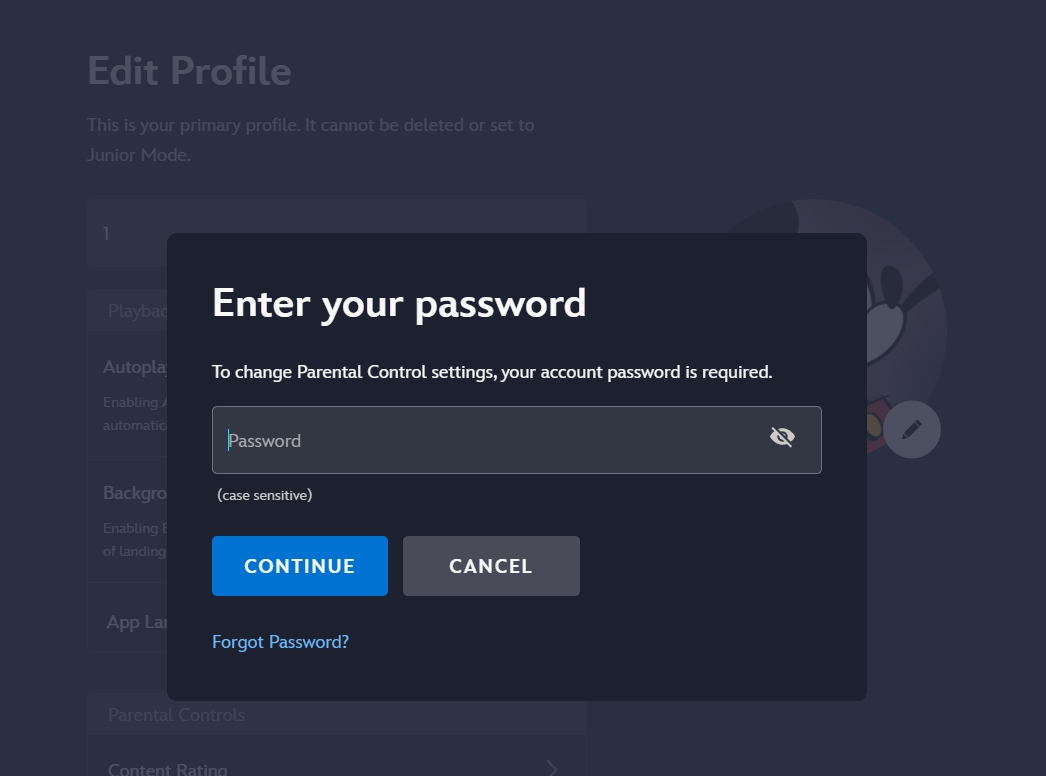Click the Background video setting label
The width and height of the screenshot is (1046, 776).
135,493
